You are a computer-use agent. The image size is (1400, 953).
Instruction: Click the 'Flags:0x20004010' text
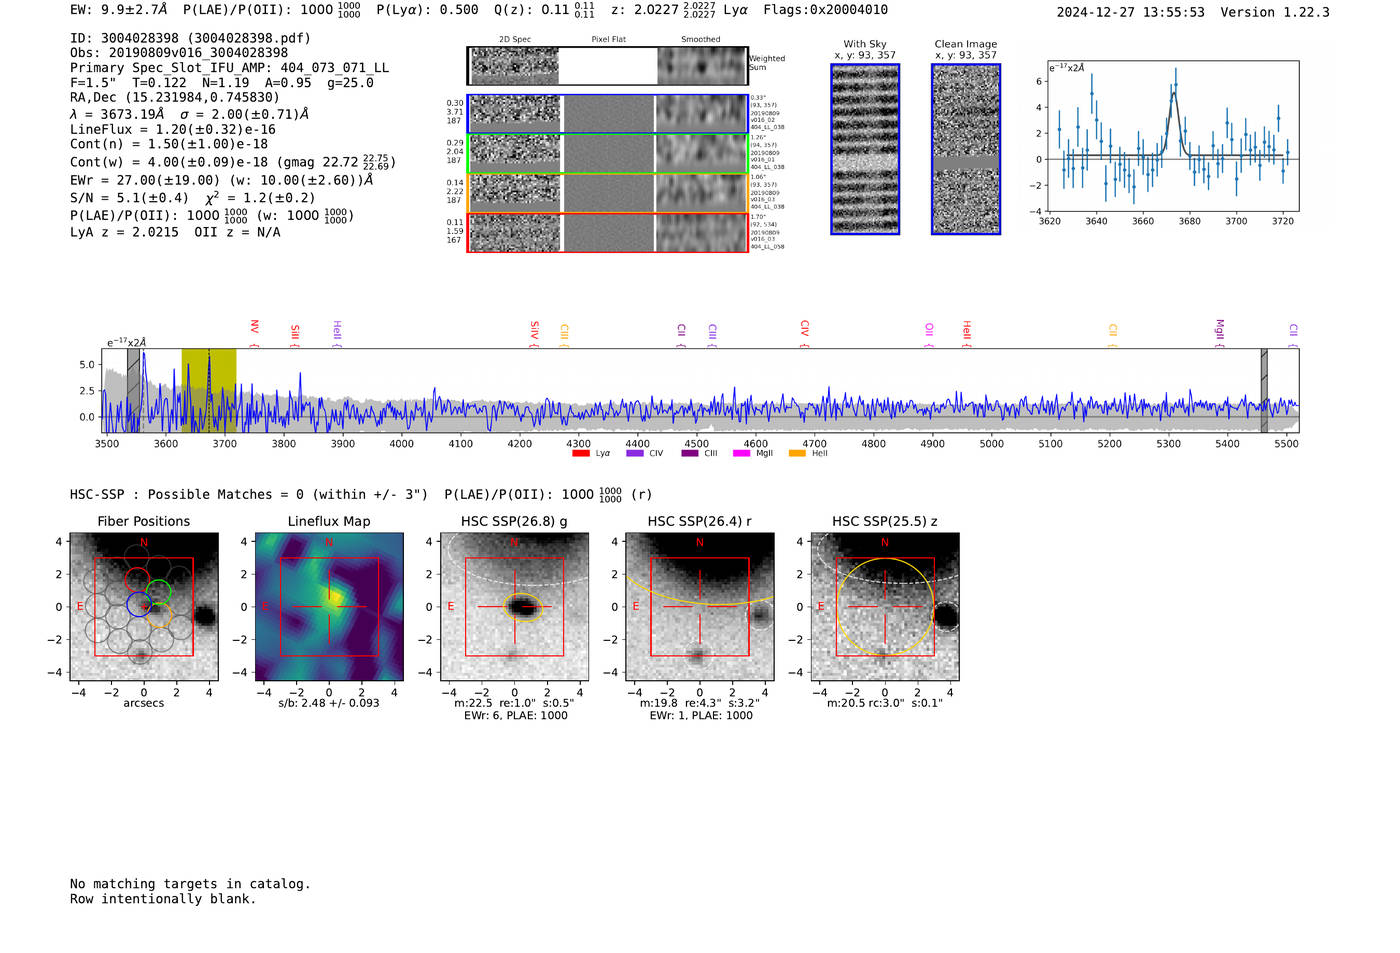tap(825, 10)
